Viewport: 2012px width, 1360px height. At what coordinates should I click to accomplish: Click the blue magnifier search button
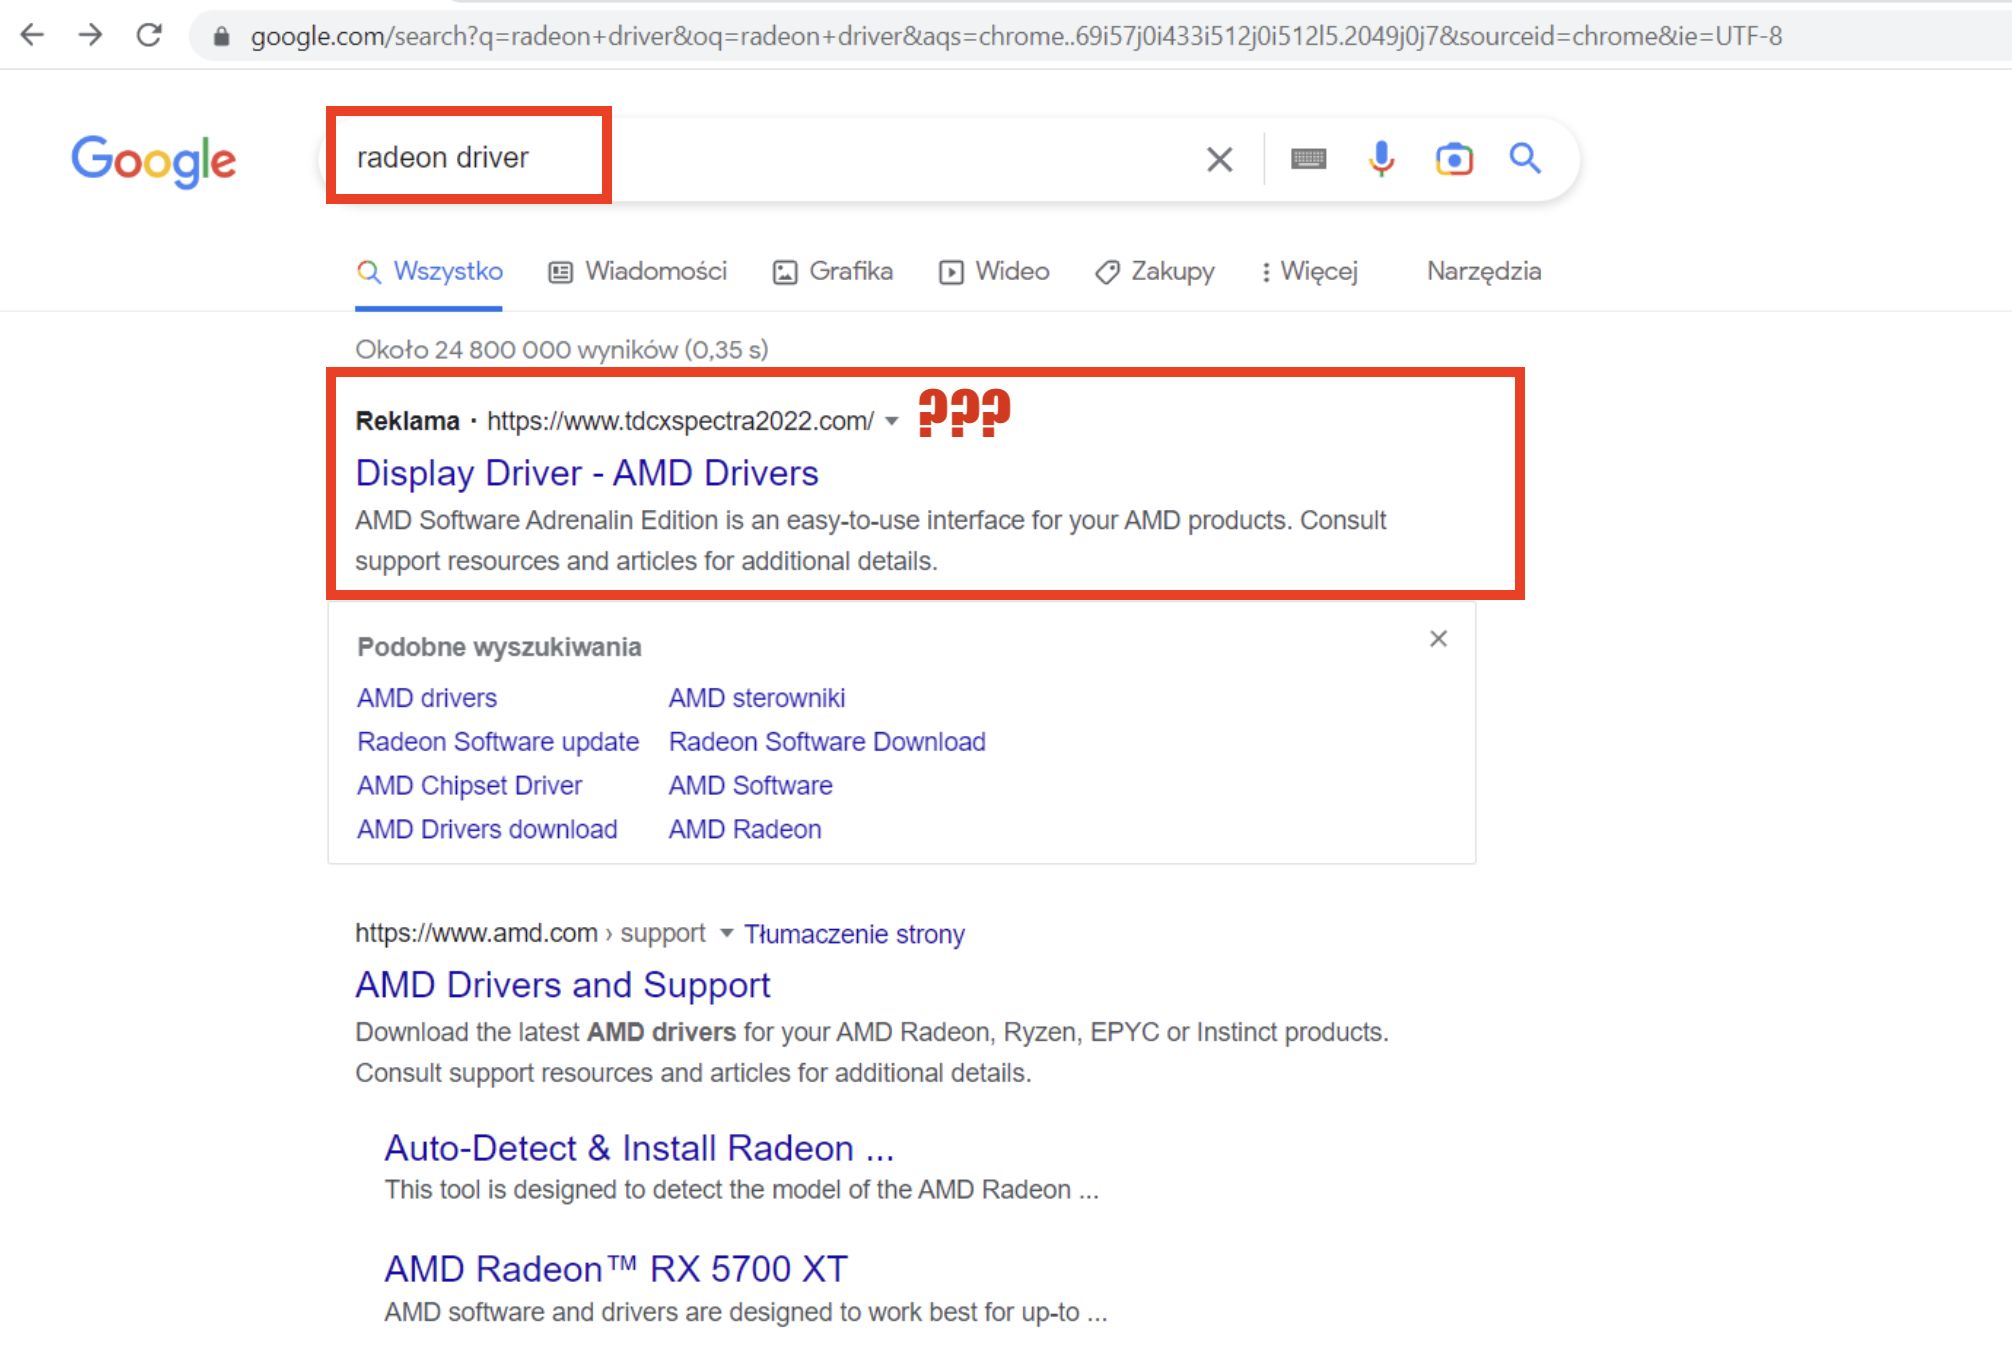point(1525,158)
